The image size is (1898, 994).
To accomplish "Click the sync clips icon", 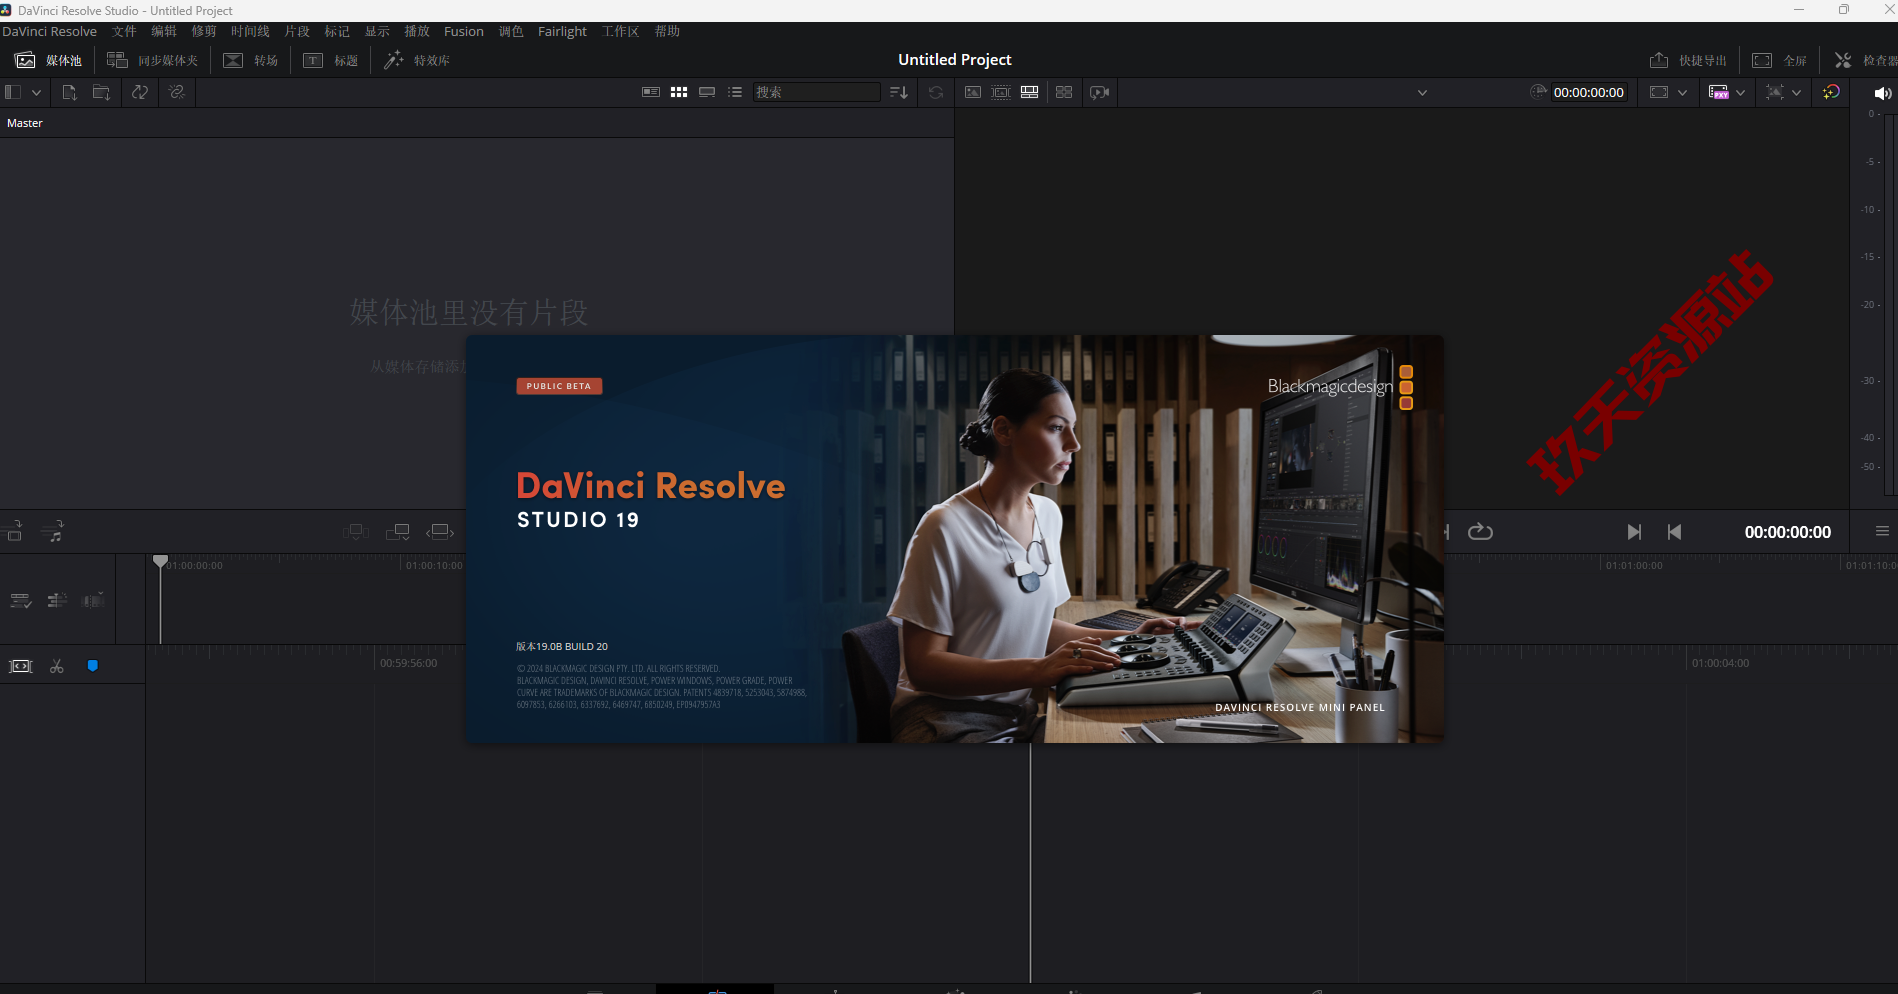I will 140,92.
